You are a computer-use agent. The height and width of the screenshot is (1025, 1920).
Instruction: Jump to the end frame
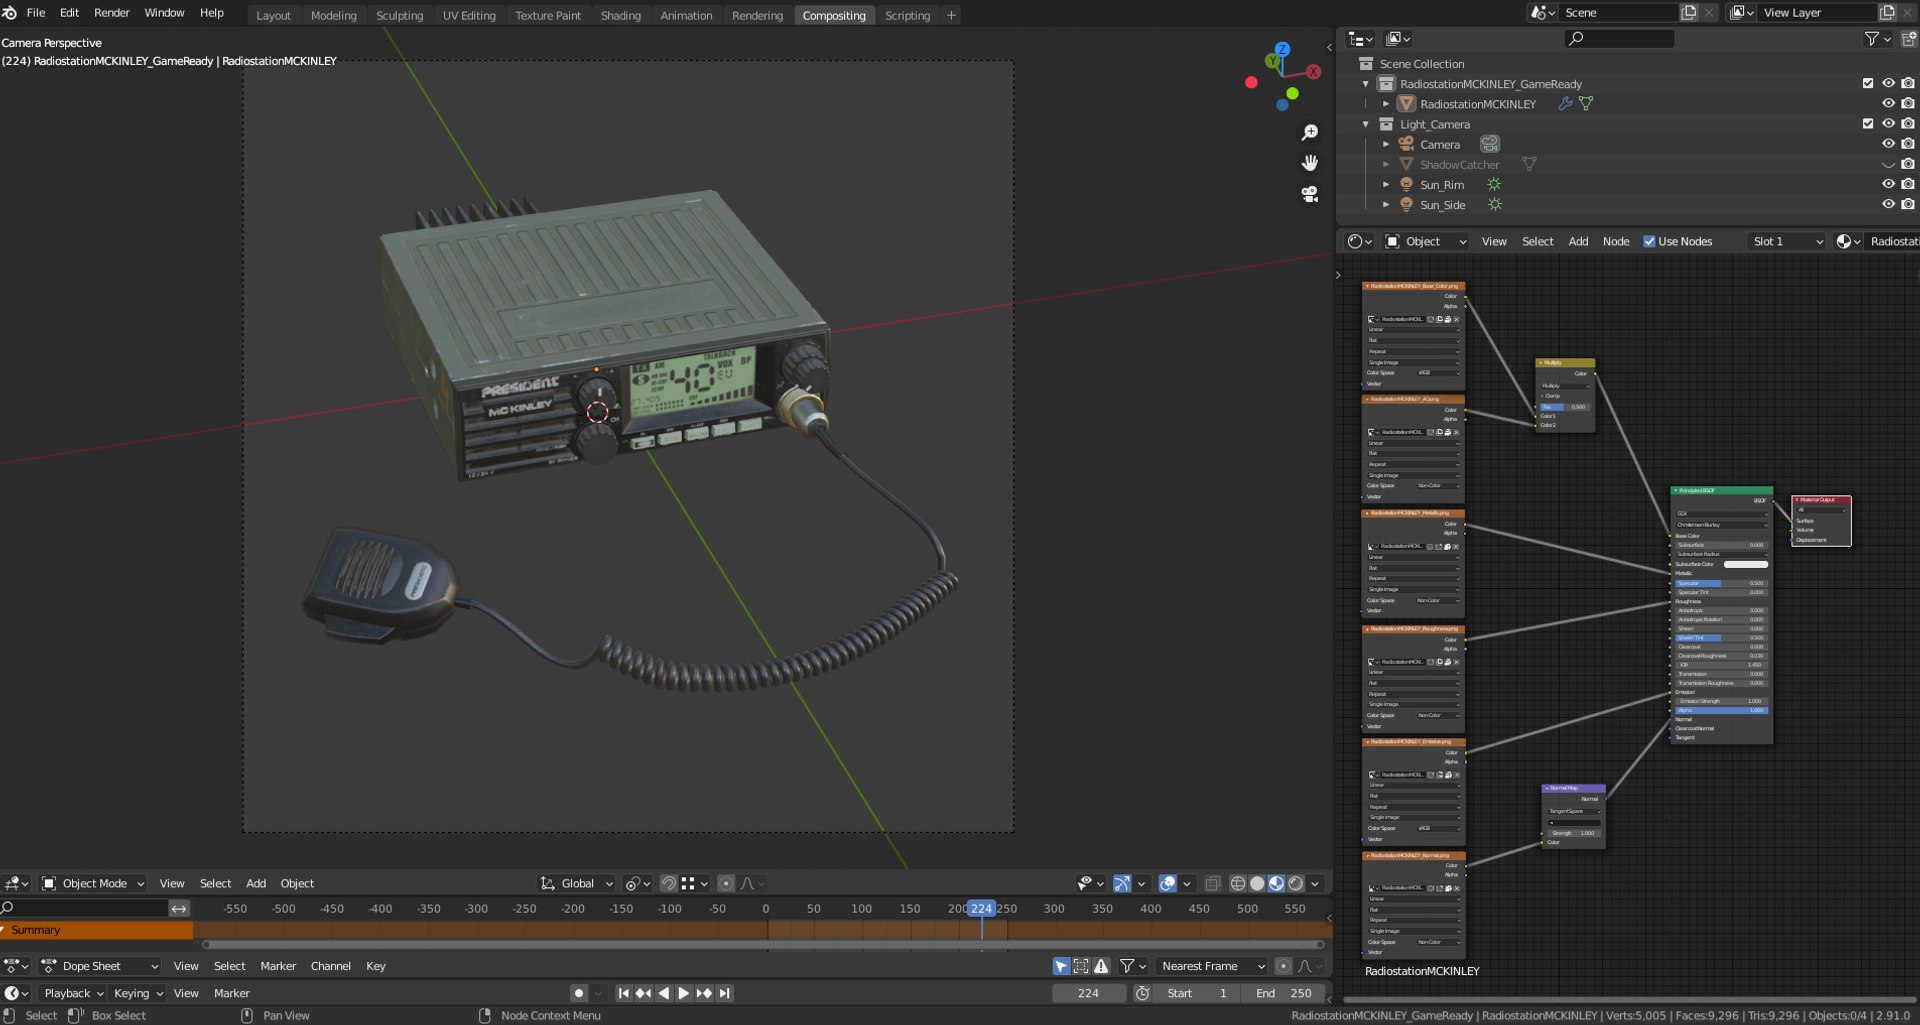pyautogui.click(x=725, y=993)
